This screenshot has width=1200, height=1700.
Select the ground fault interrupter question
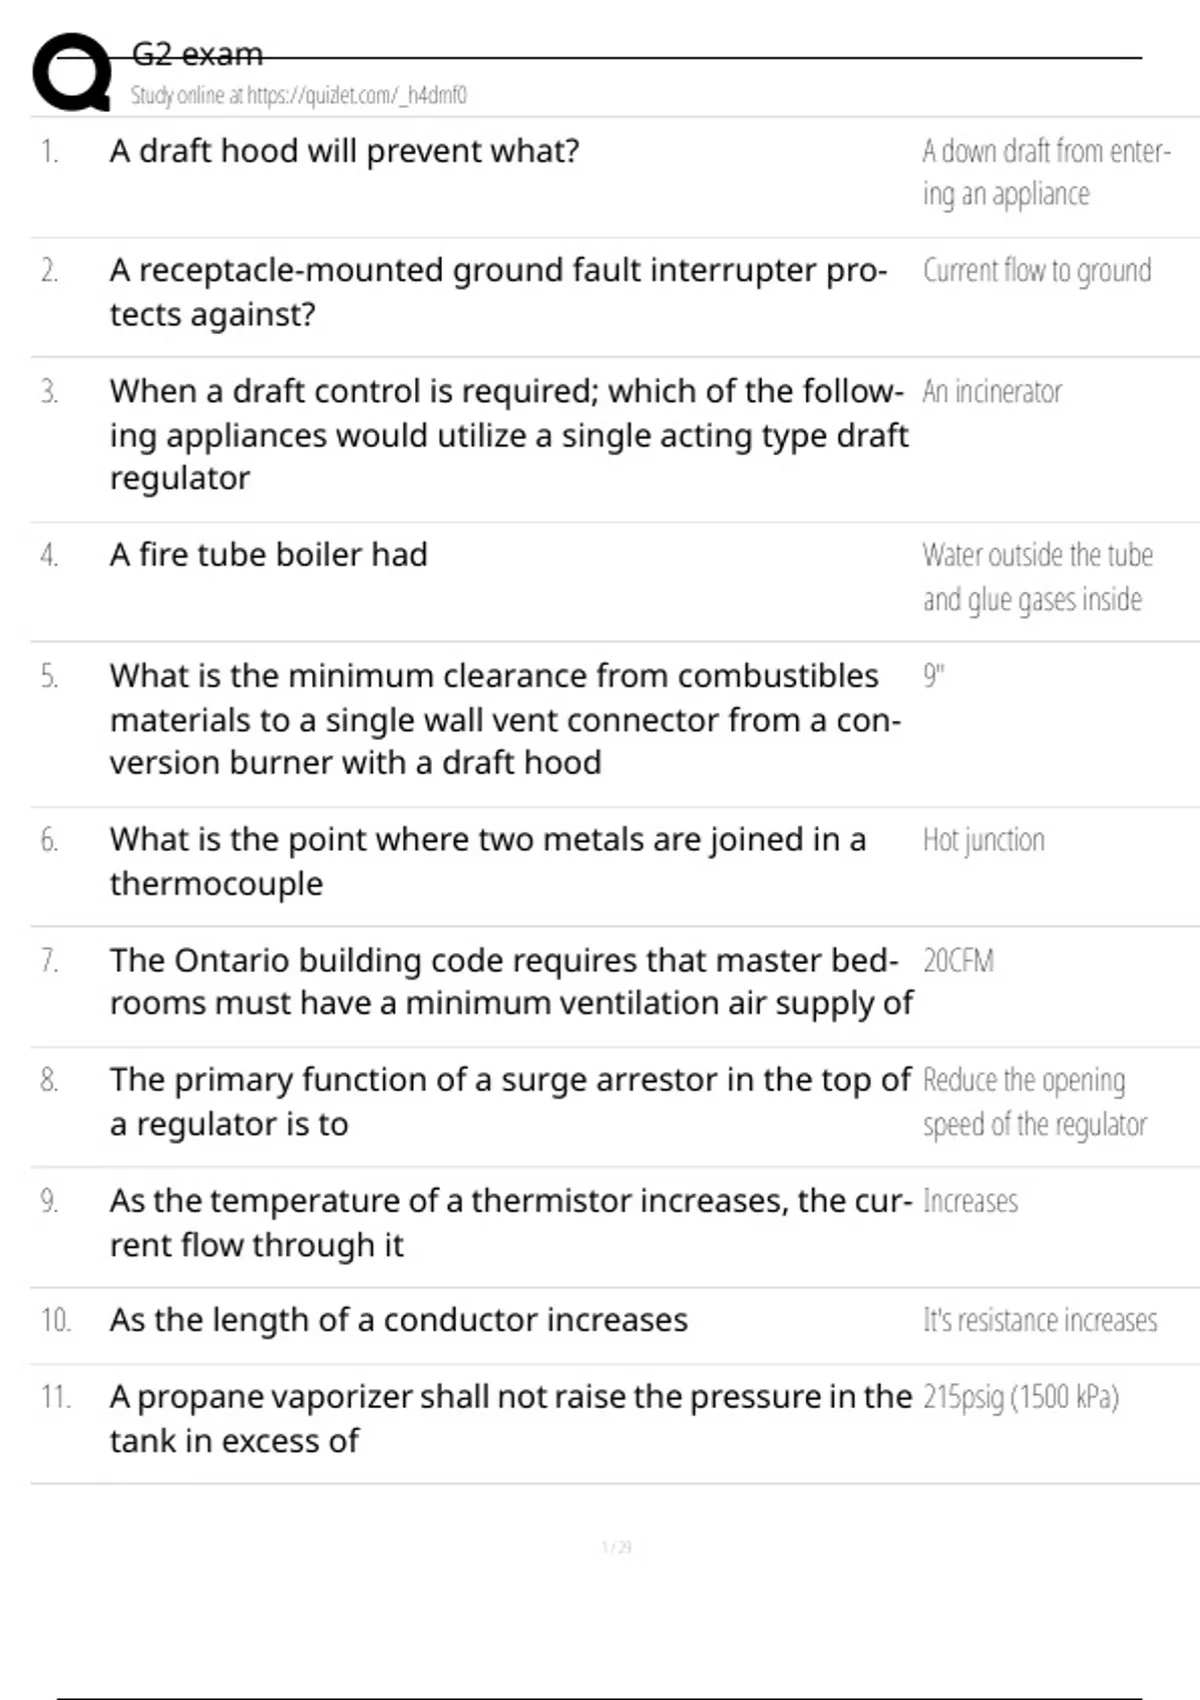point(497,292)
